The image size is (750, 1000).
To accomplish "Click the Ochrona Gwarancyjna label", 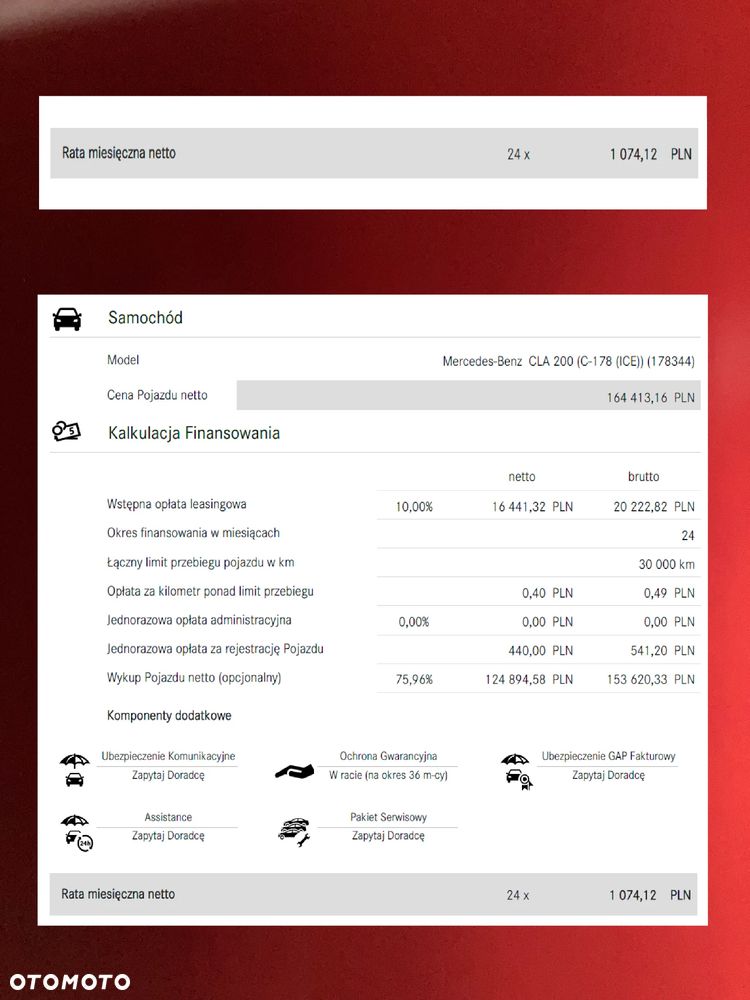I will click(388, 756).
